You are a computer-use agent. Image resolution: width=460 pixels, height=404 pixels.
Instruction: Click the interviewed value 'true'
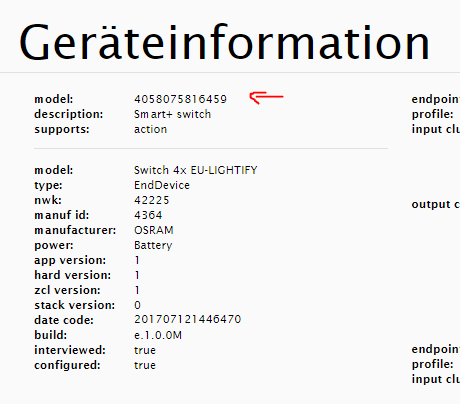(145, 350)
